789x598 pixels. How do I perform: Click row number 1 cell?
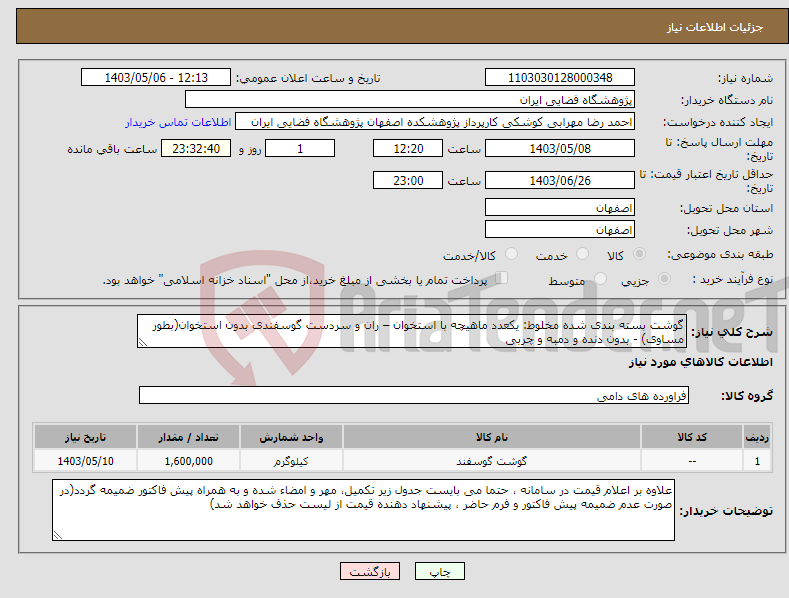(757, 461)
